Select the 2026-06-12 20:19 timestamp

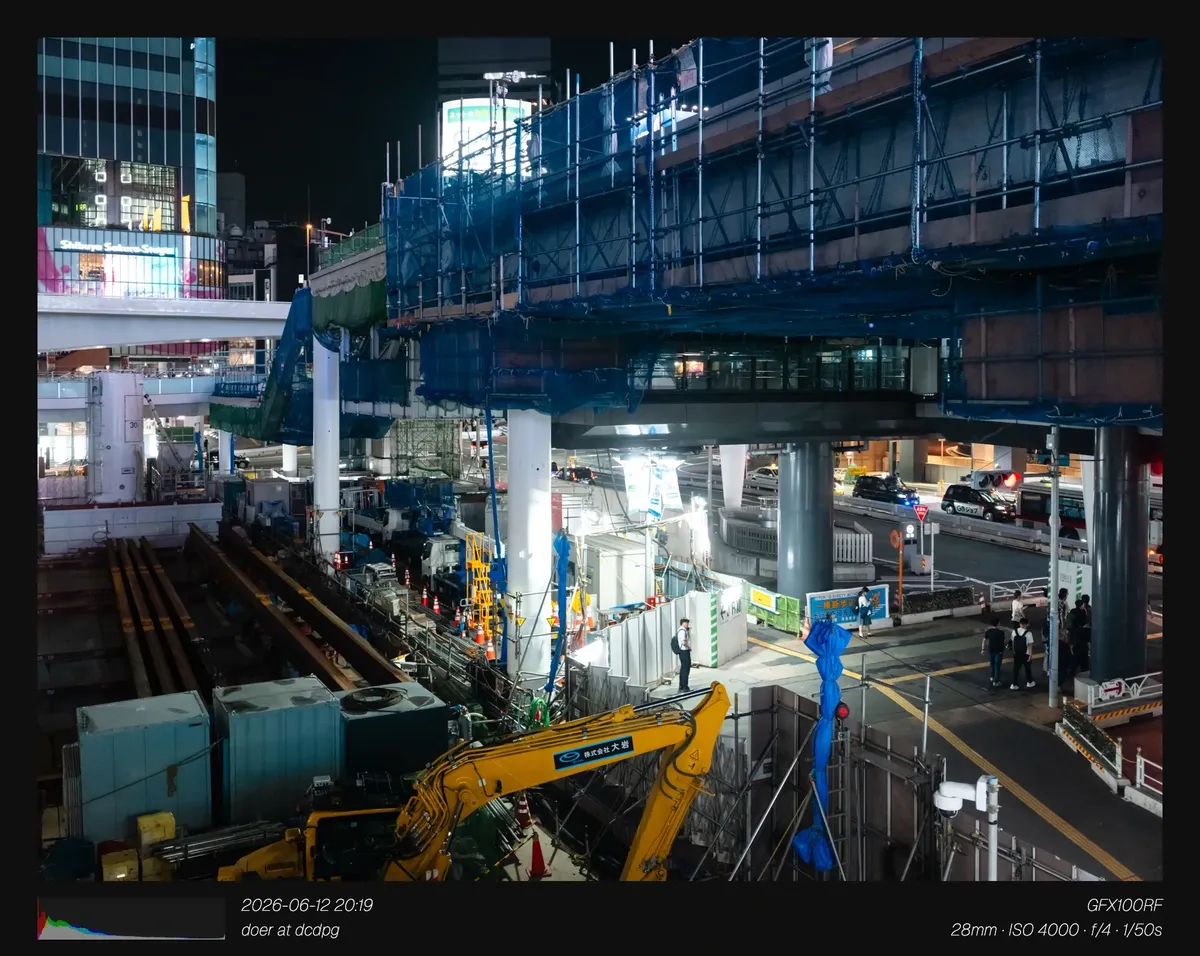click(307, 905)
